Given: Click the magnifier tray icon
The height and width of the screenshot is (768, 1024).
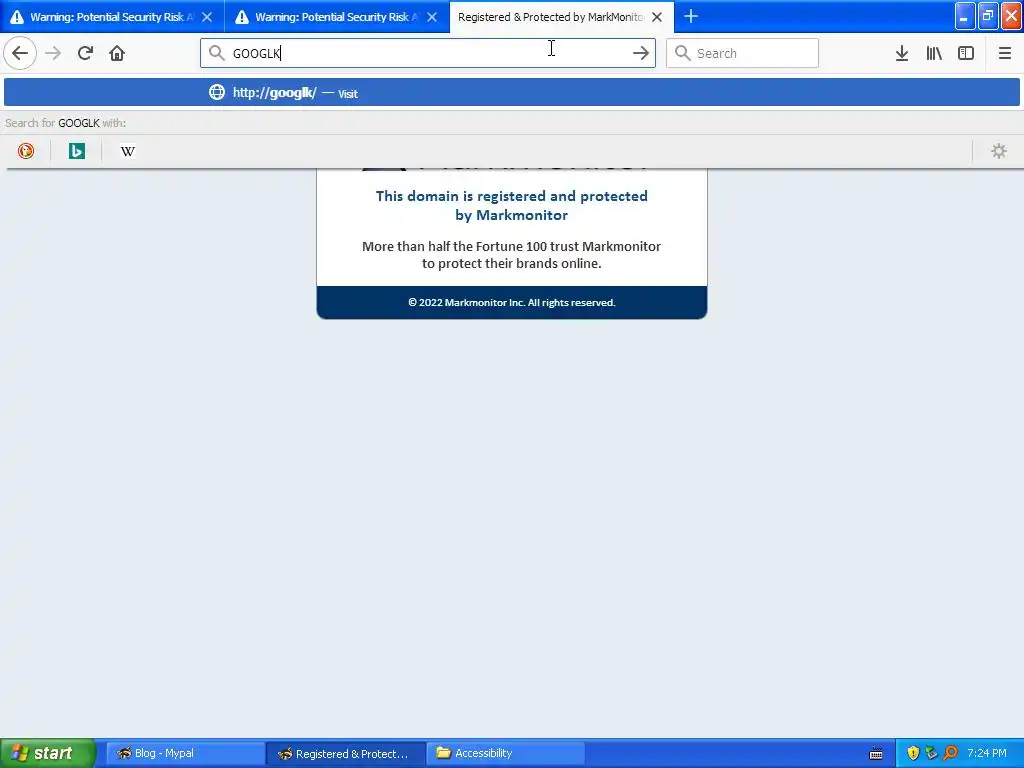Looking at the screenshot, I should pyautogui.click(x=950, y=753).
